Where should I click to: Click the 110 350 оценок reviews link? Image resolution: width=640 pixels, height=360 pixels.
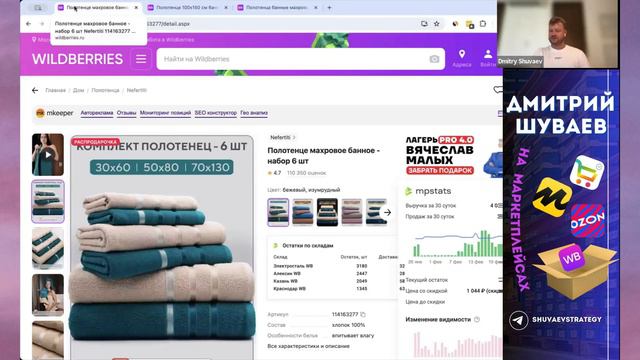tap(307, 173)
